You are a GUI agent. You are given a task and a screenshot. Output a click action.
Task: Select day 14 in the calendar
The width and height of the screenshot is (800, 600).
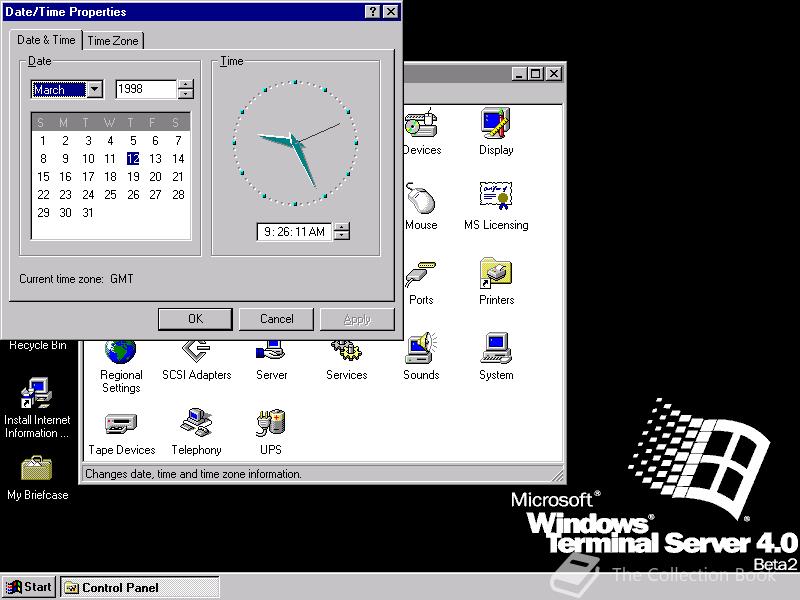click(x=178, y=159)
